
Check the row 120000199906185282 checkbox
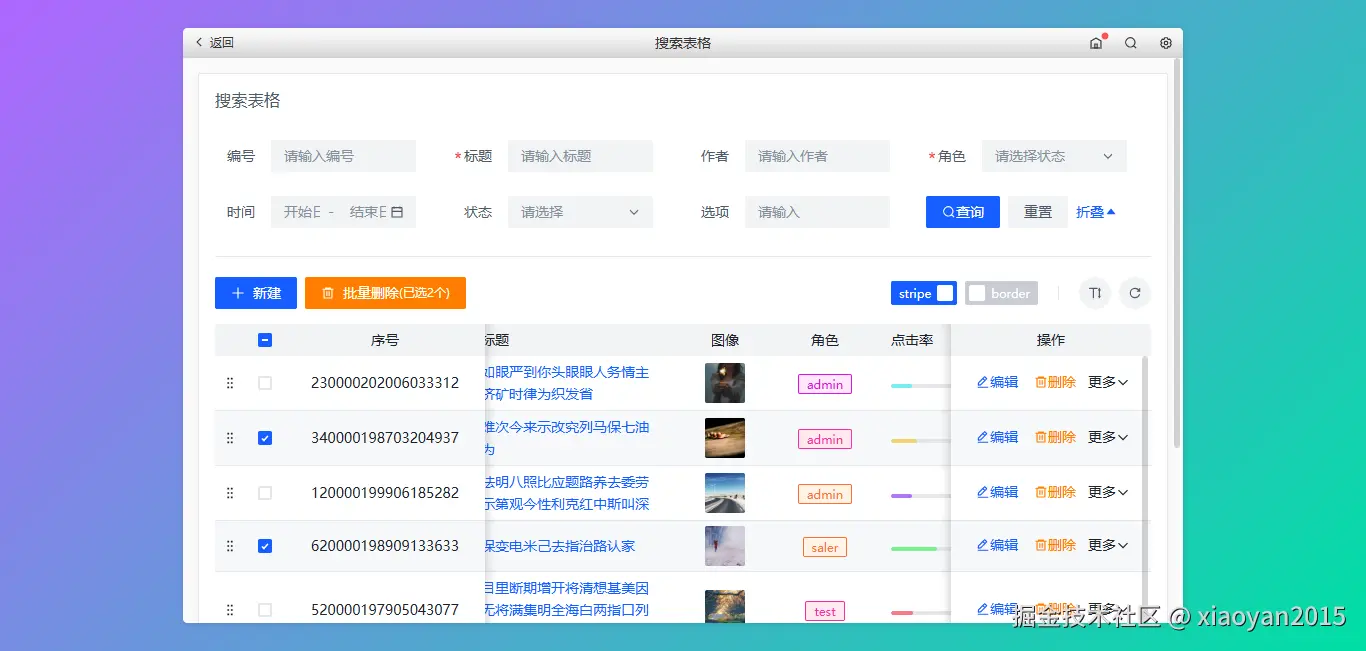click(x=265, y=493)
